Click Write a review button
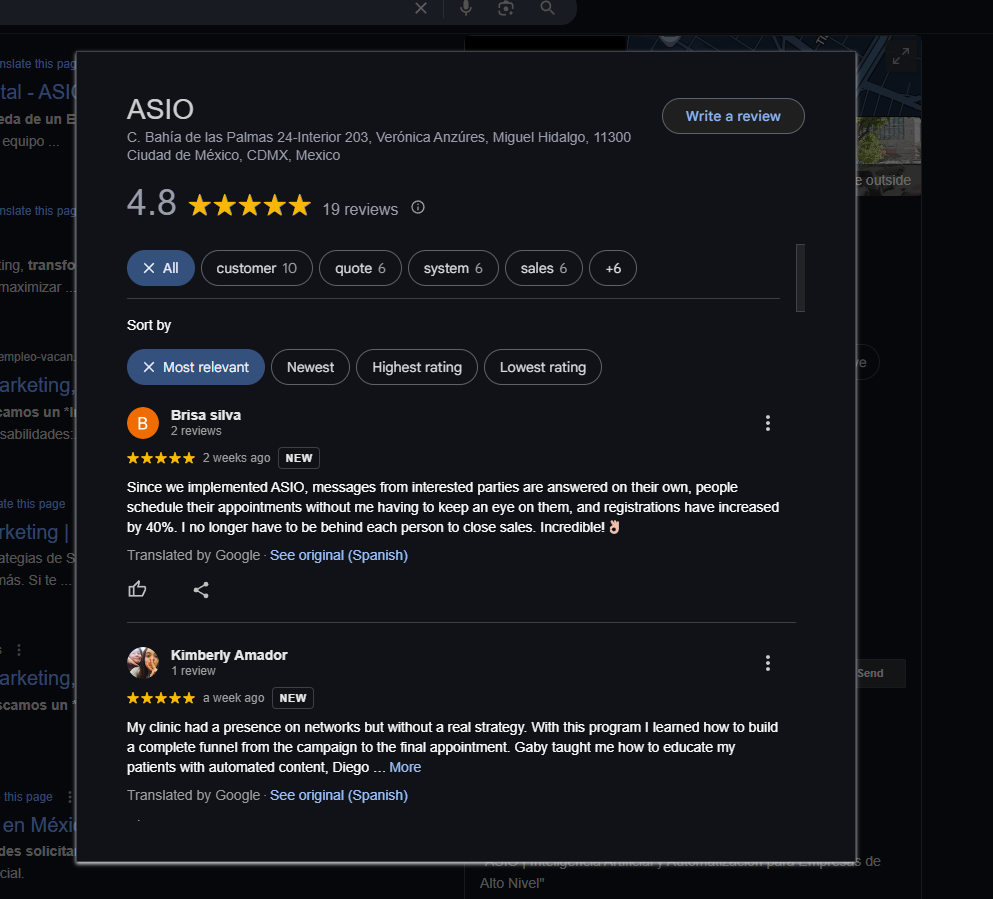 (733, 116)
